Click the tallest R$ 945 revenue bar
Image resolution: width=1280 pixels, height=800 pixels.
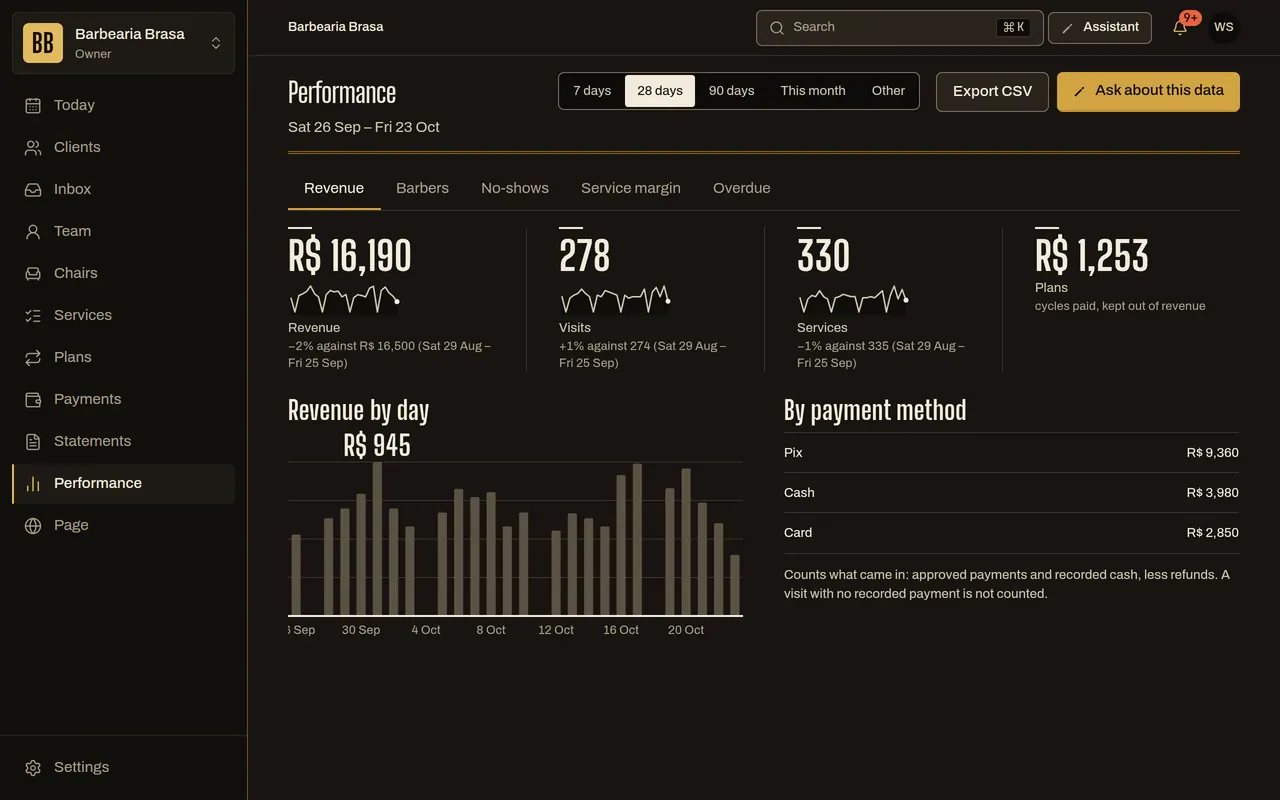[x=377, y=538]
